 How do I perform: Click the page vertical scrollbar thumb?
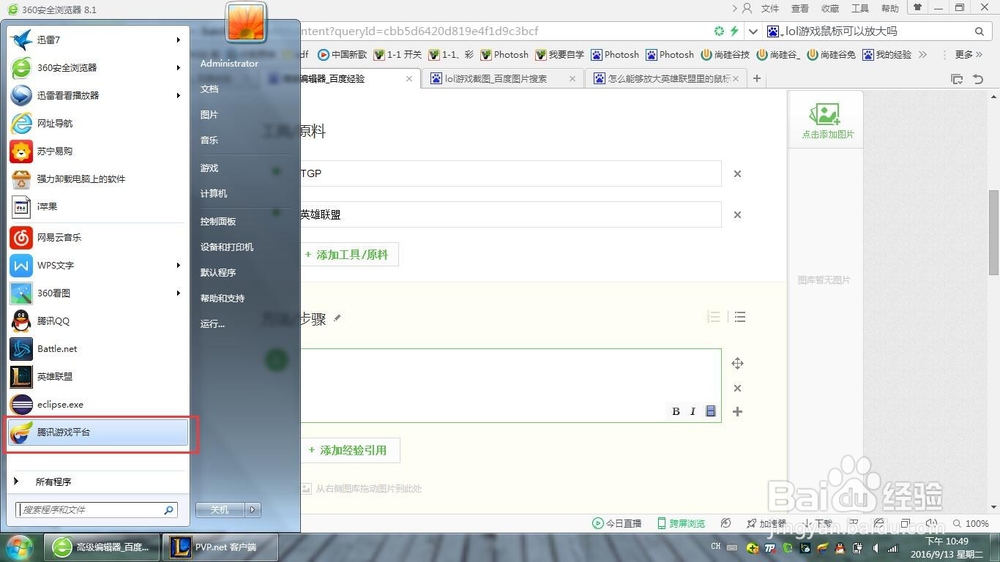coord(994,232)
